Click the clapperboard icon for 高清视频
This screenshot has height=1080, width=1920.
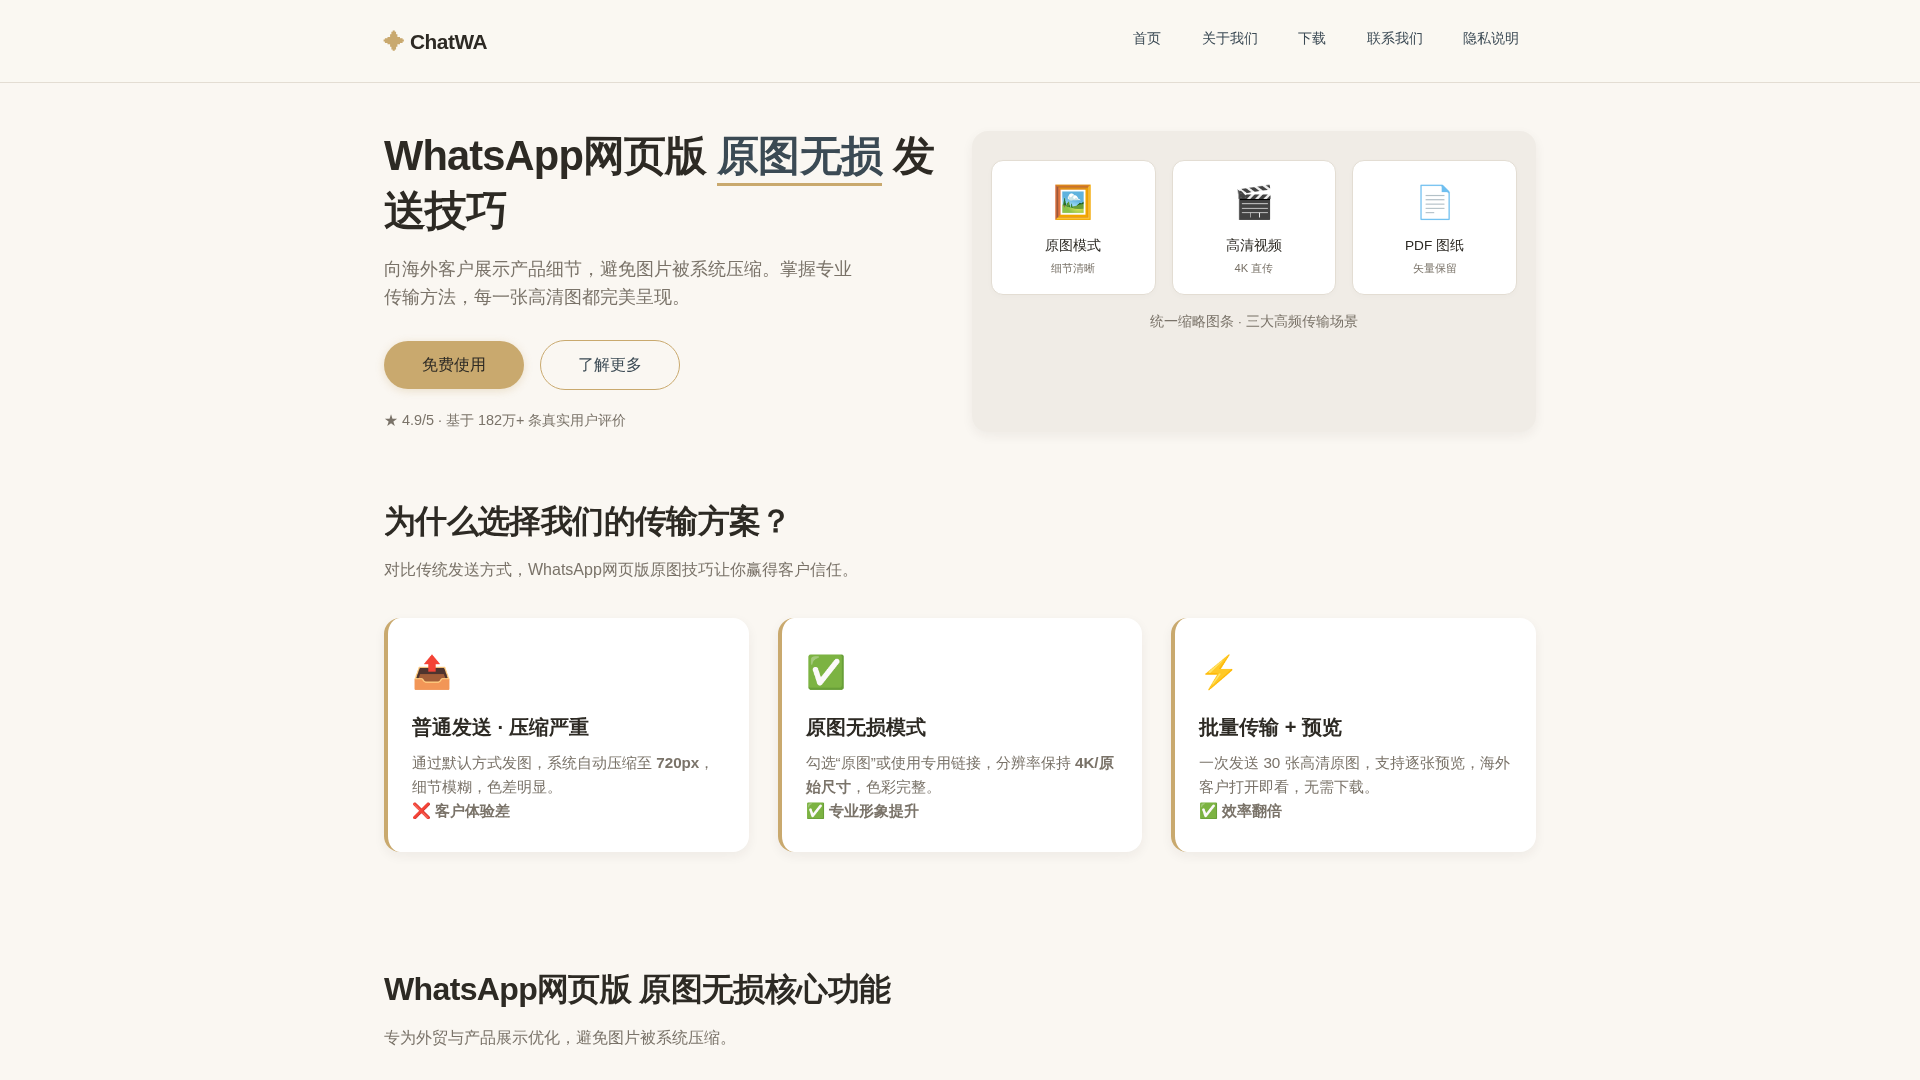(1254, 203)
